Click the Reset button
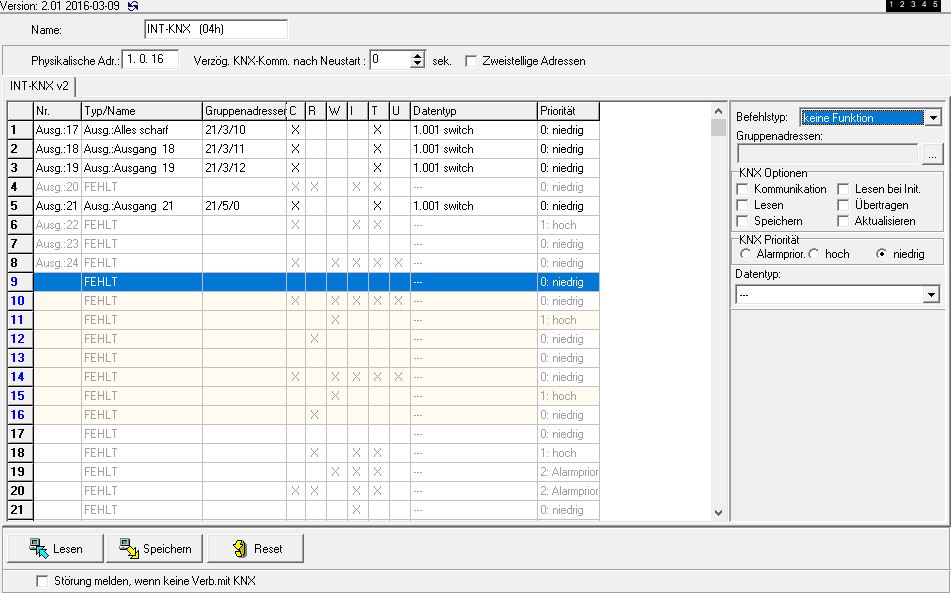 pos(255,548)
